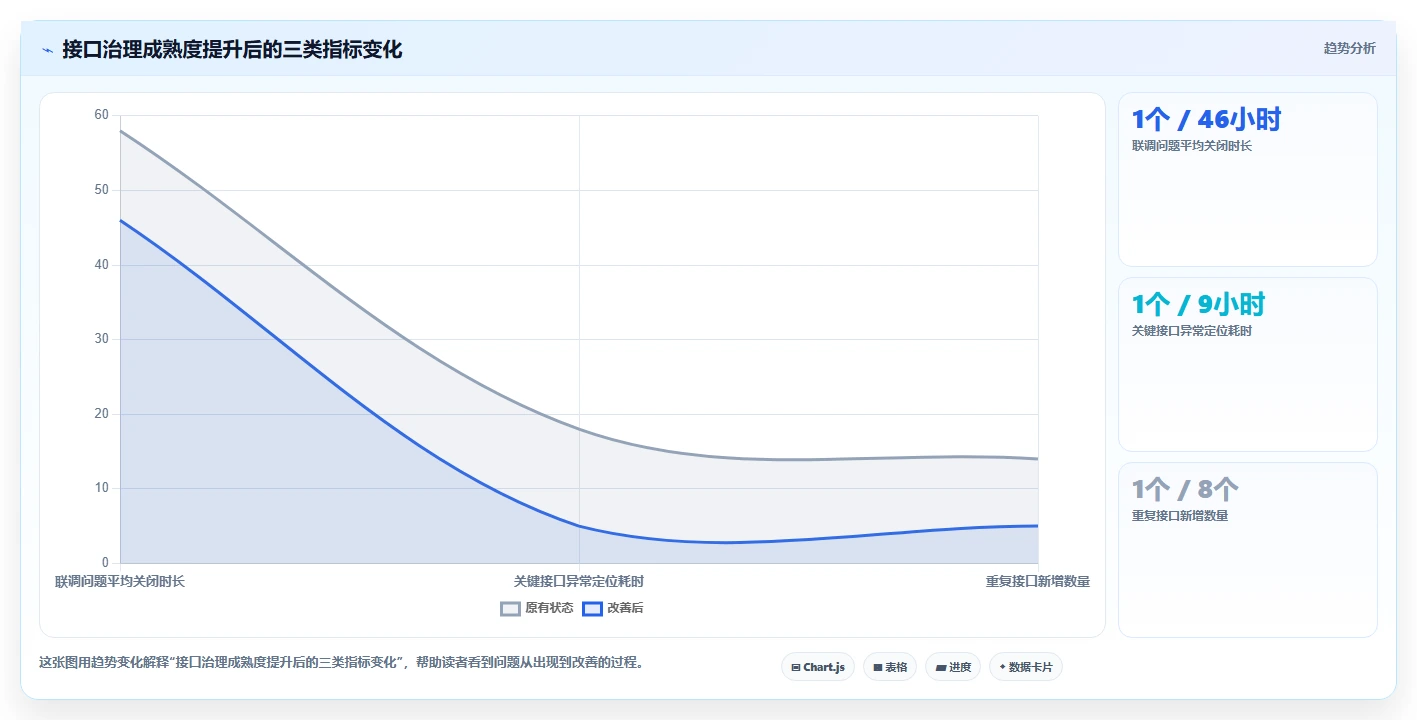1417x720 pixels.
Task: Click the 趋势分析 label in header
Action: coord(1349,48)
